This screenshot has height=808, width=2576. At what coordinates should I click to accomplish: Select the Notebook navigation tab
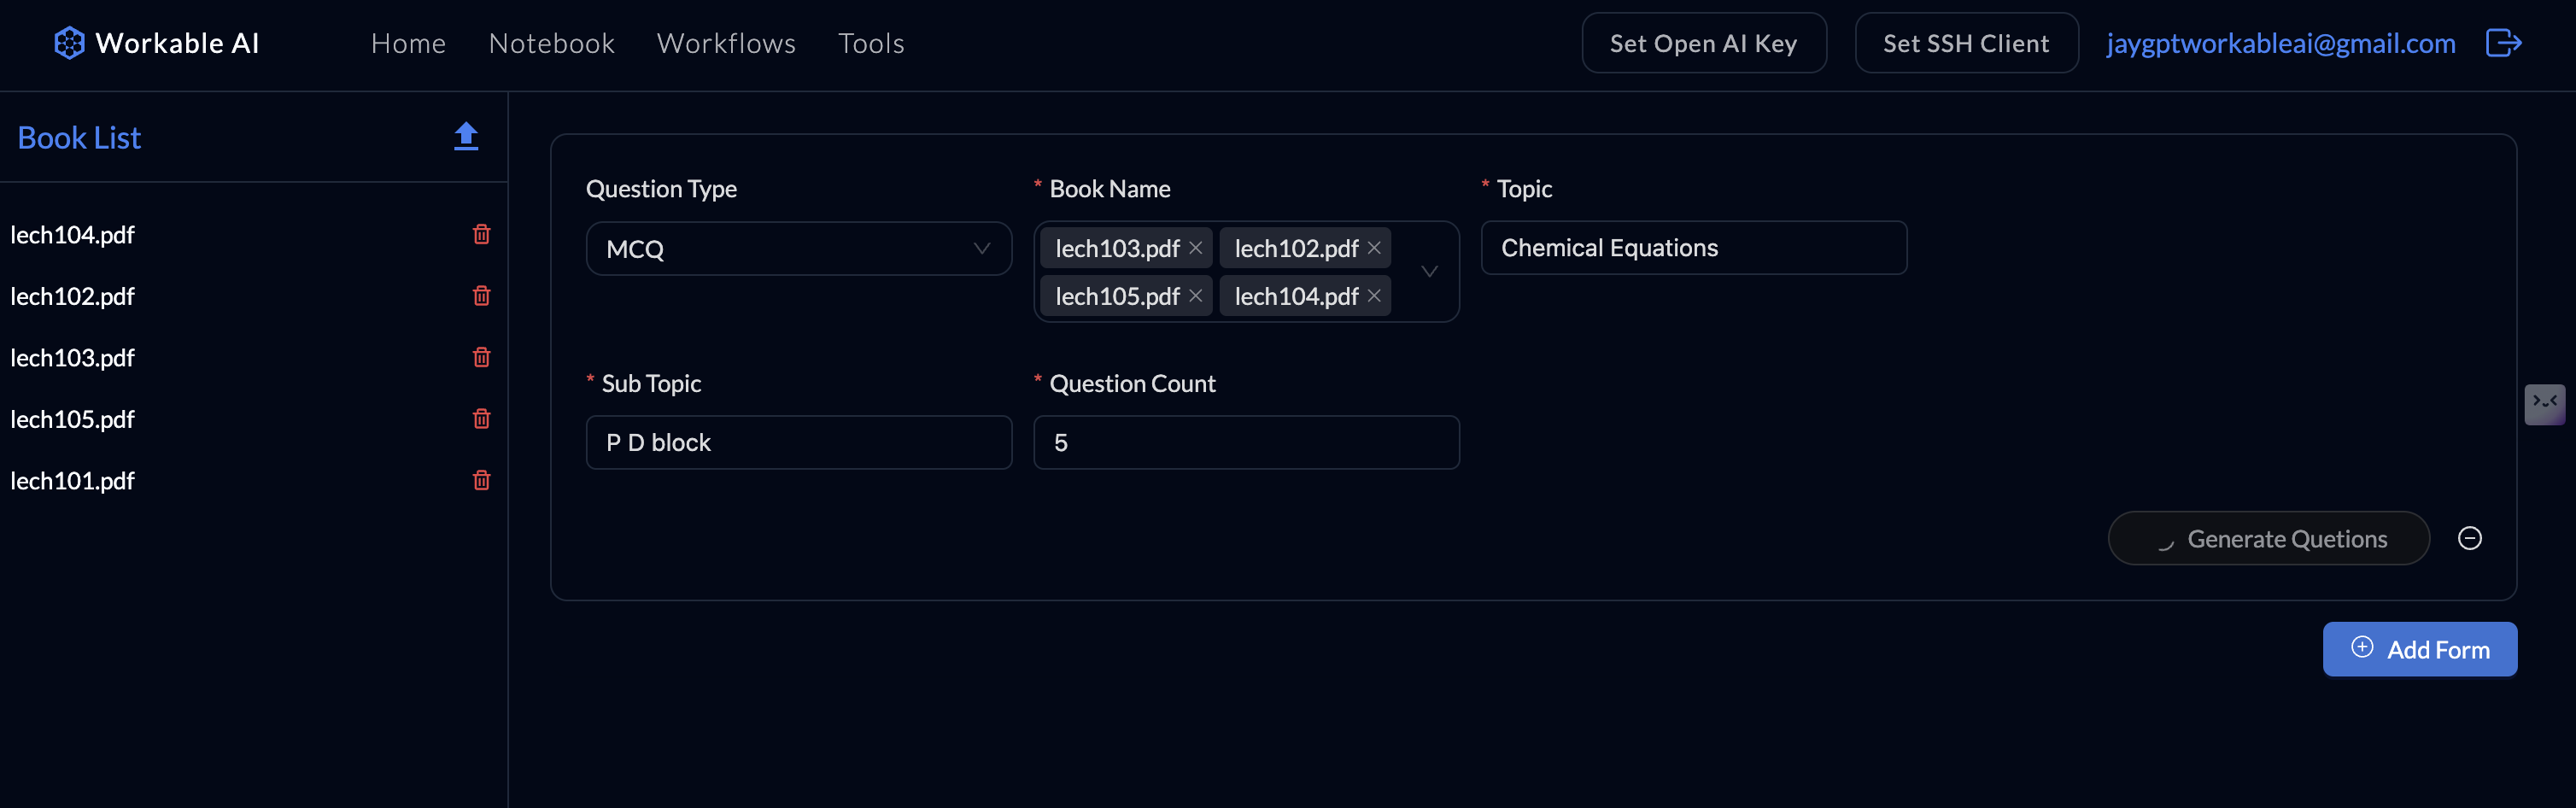click(551, 43)
